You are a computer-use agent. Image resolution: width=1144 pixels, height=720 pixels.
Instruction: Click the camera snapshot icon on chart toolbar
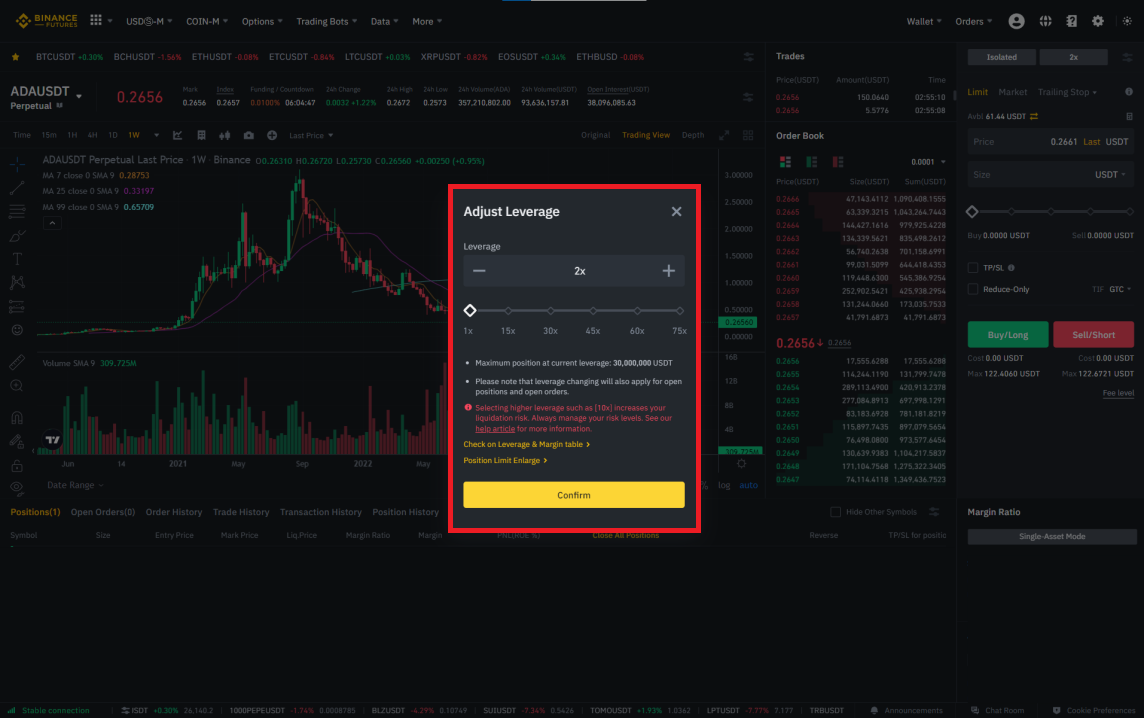click(249, 135)
